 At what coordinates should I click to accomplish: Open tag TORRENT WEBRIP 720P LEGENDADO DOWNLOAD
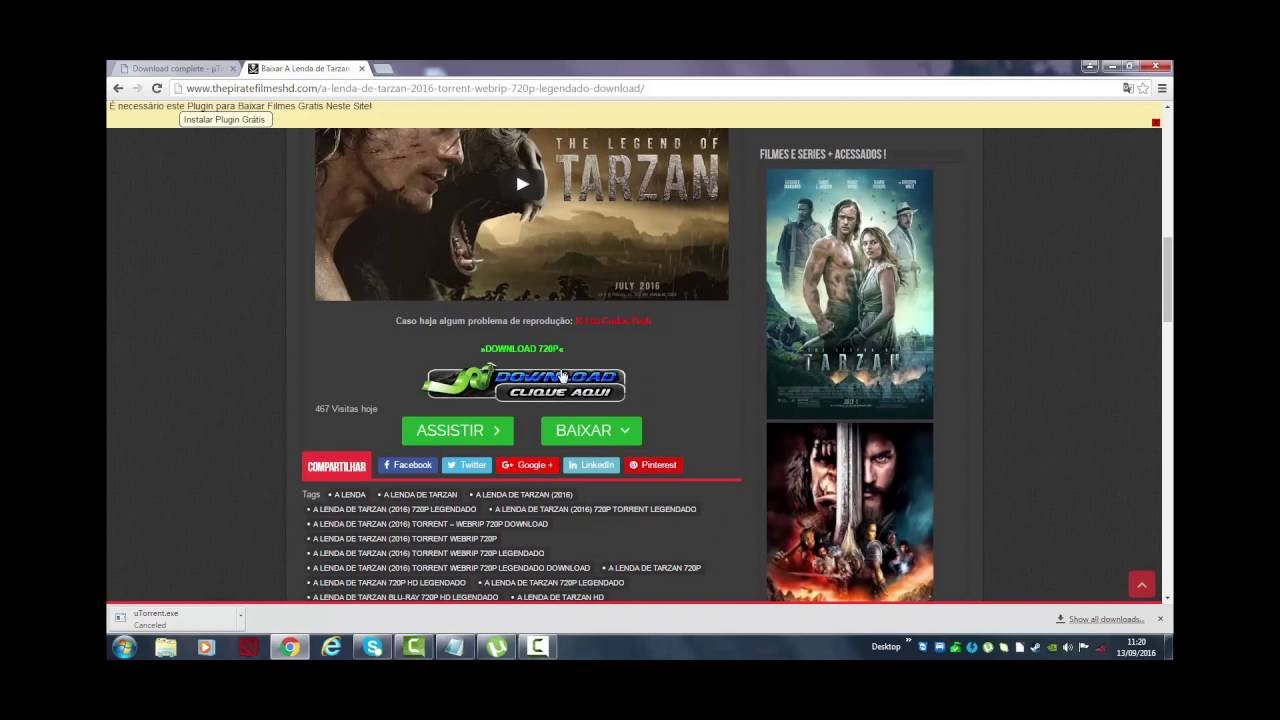pyautogui.click(x=451, y=568)
